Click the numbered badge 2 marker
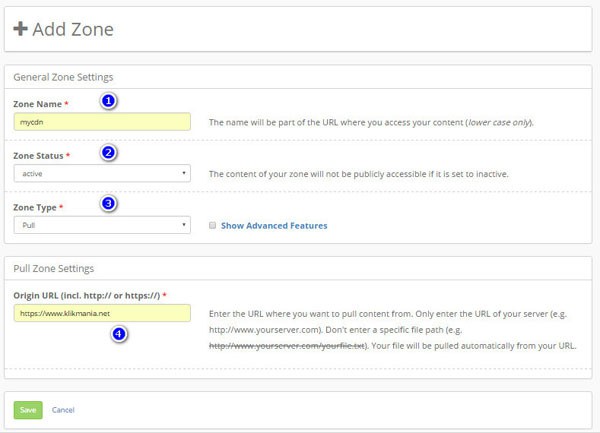The height and width of the screenshot is (433, 600). coord(109,153)
